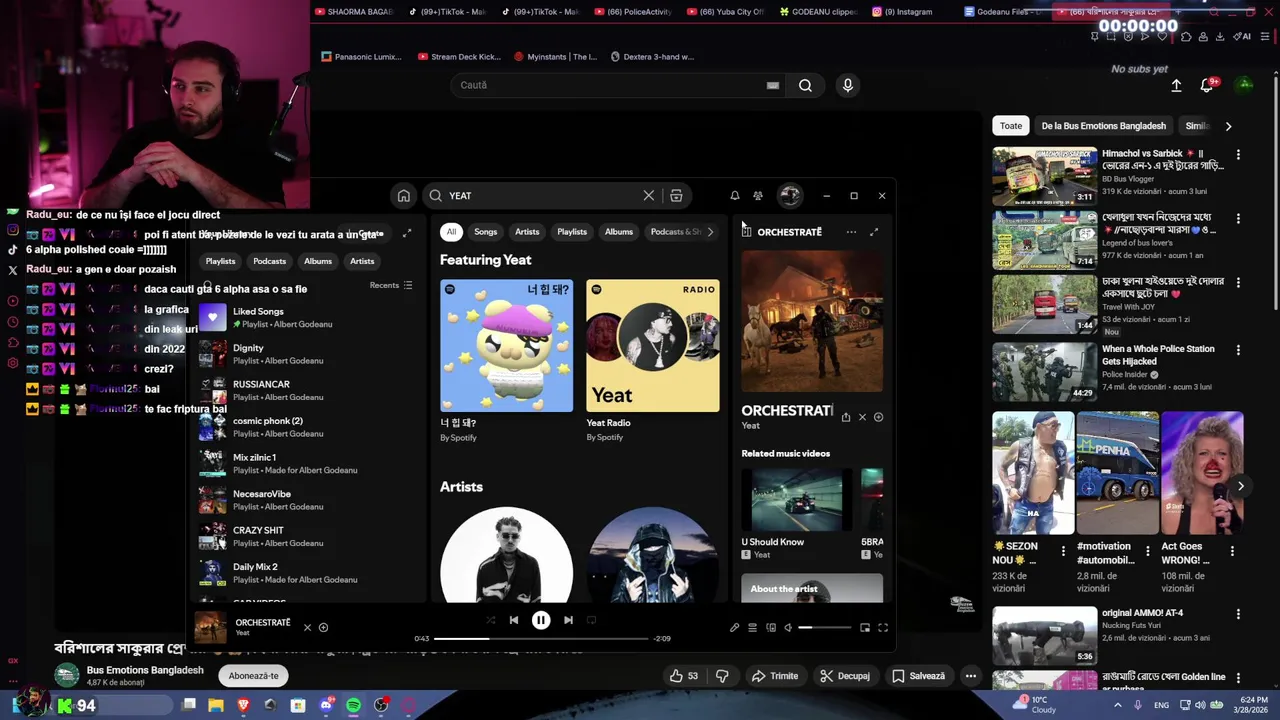Open Spotify profile avatar menu
Screen dimensions: 1280x720
click(790, 196)
